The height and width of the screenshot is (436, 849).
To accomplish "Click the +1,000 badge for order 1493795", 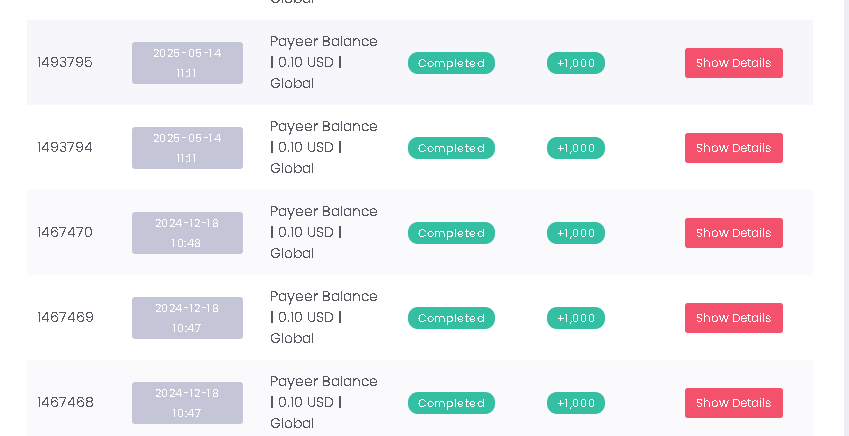I will pyautogui.click(x=575, y=63).
